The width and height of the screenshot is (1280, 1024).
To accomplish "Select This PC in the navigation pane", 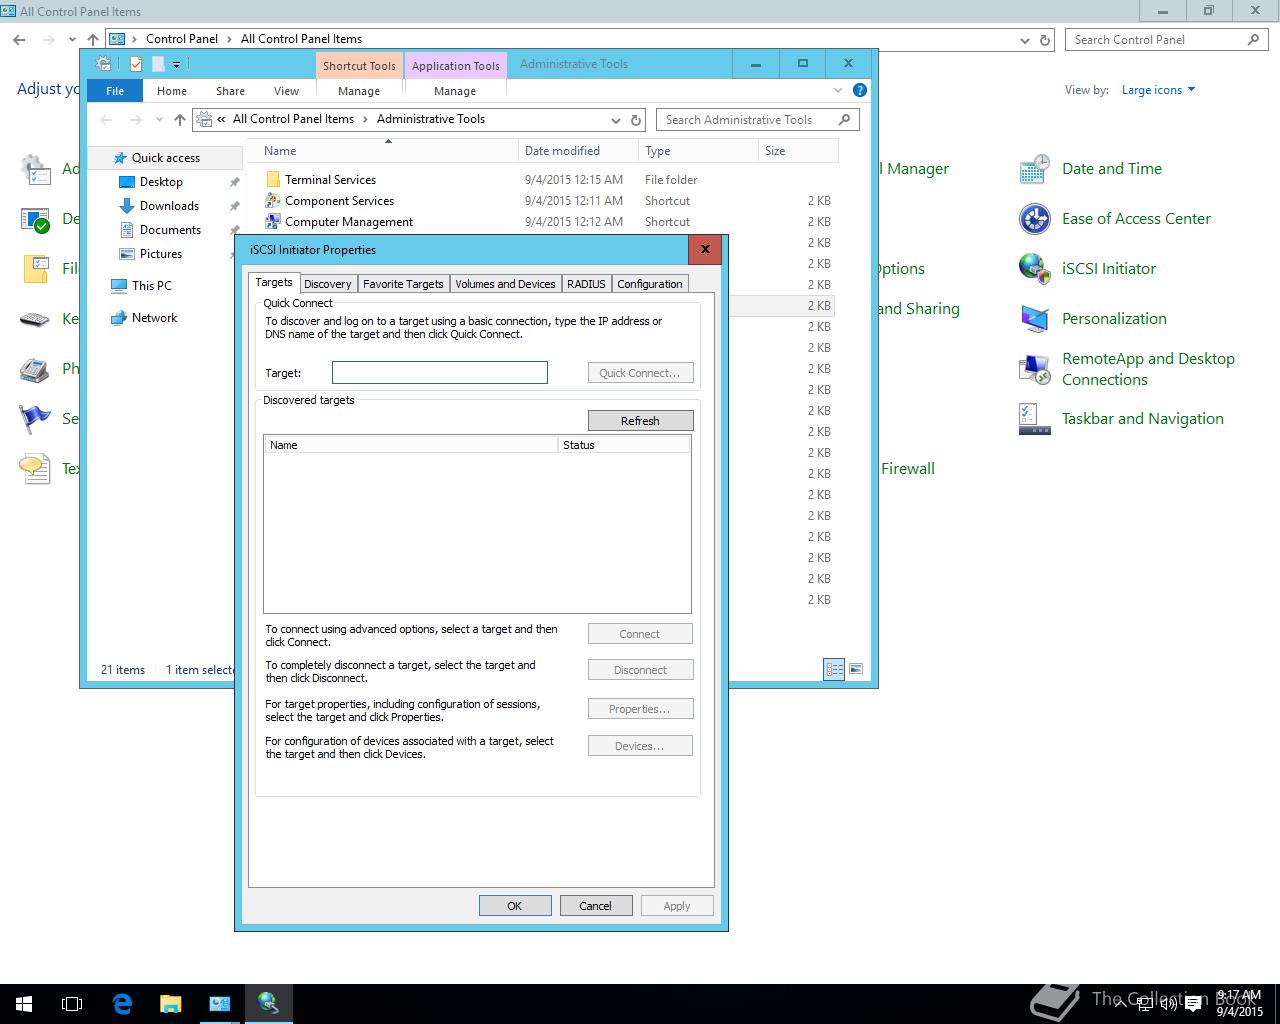I will [x=151, y=286].
